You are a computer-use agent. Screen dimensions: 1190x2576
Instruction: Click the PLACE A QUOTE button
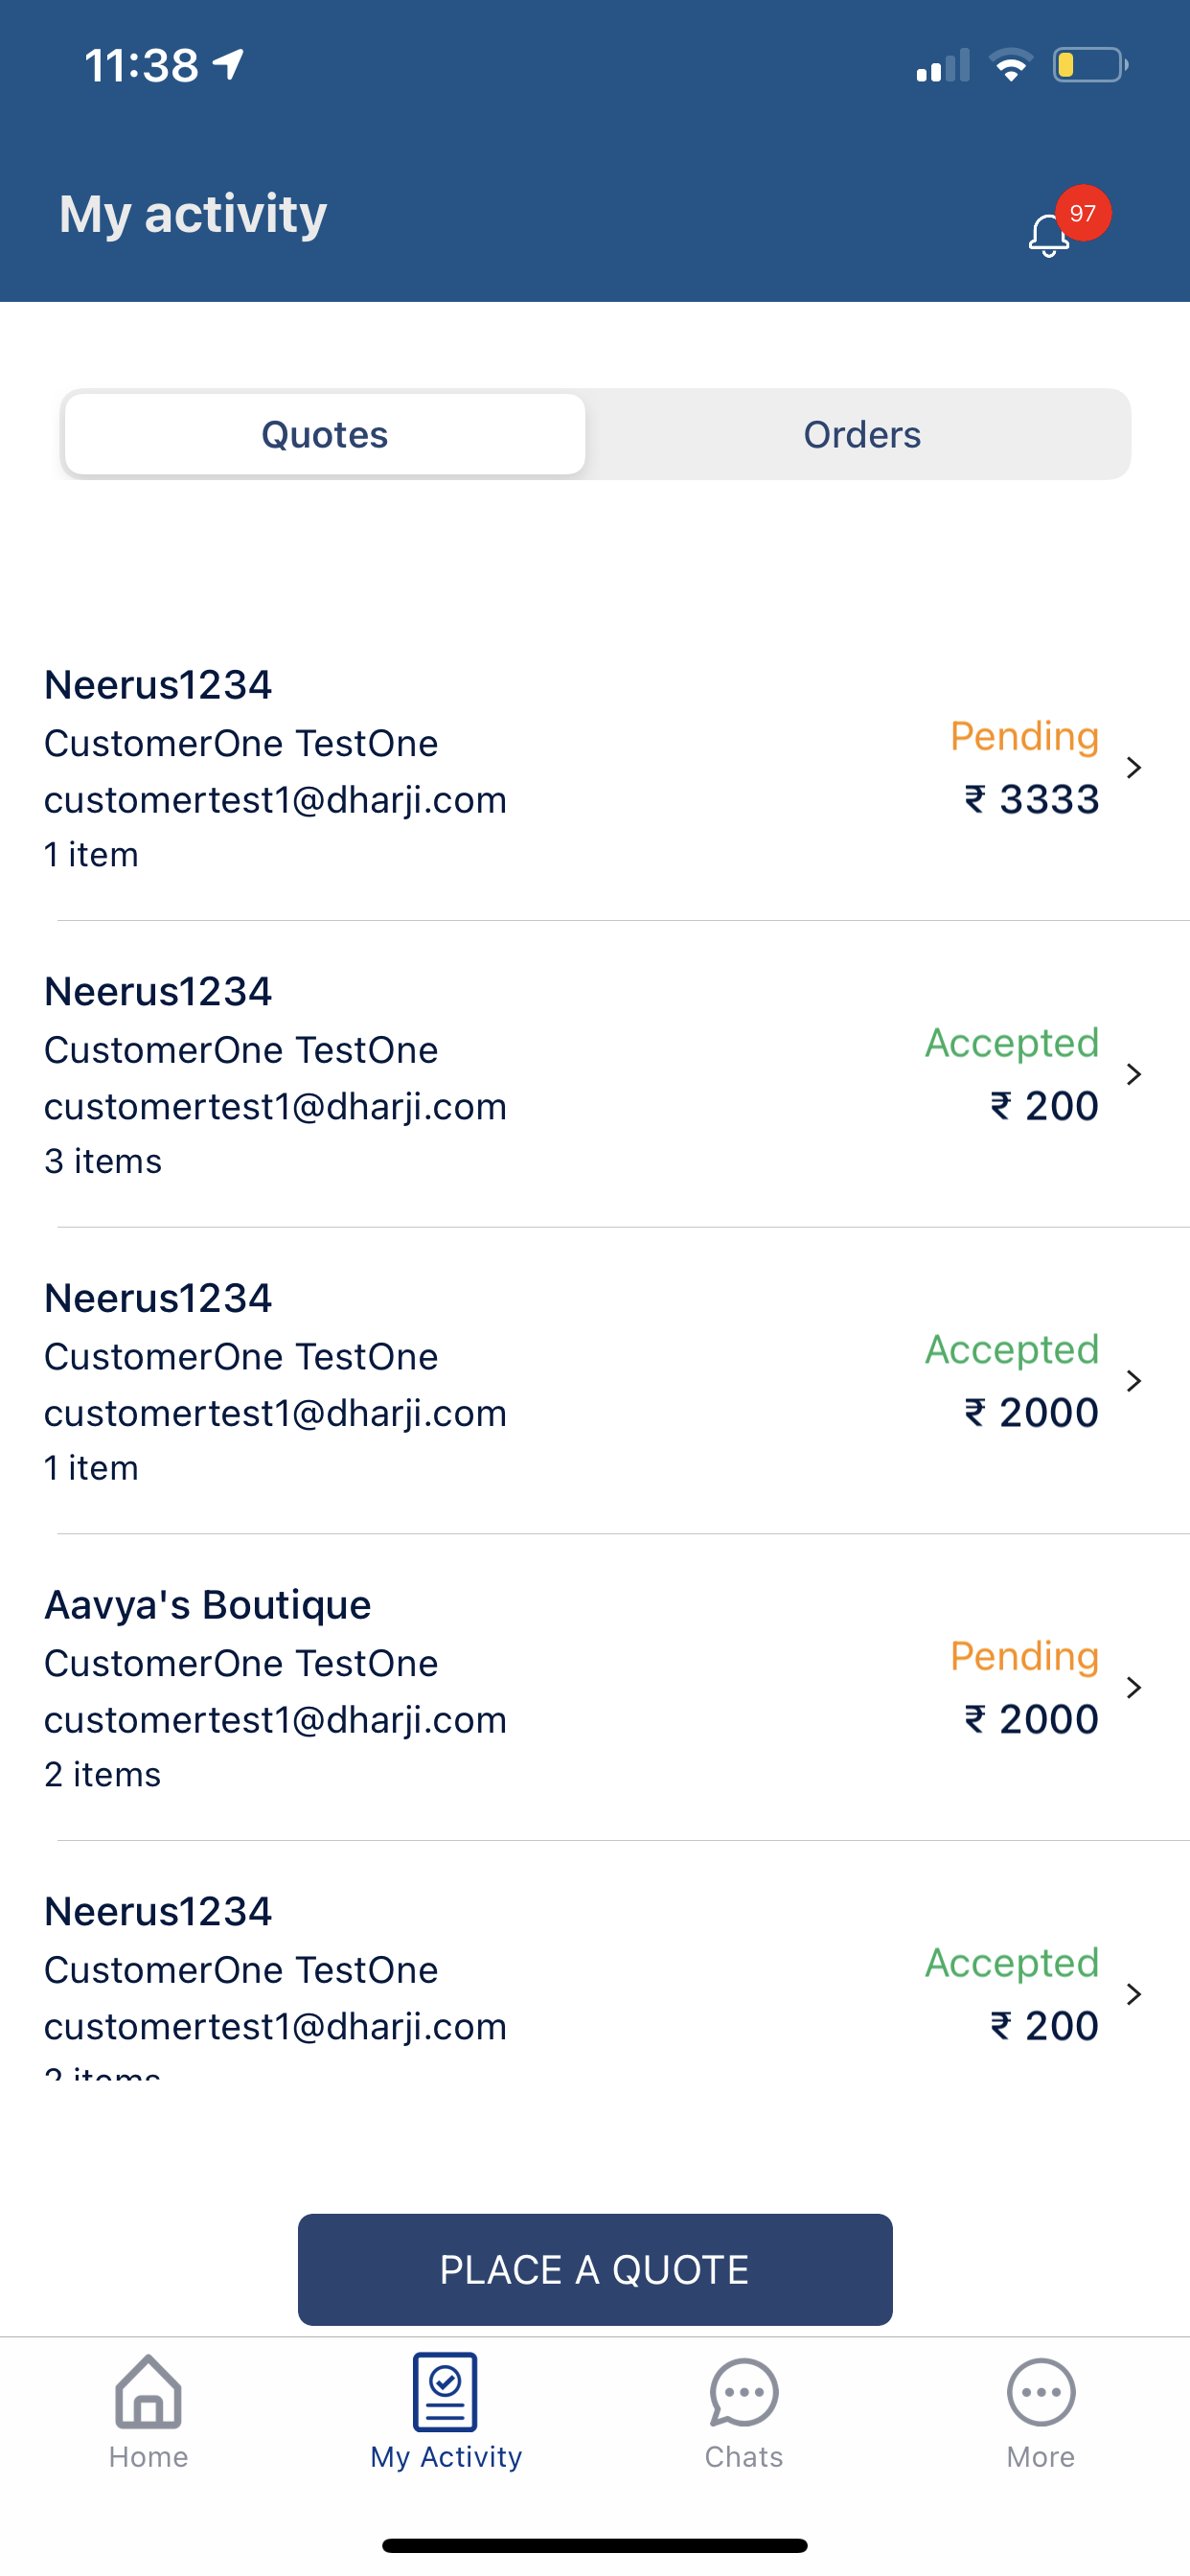pyautogui.click(x=595, y=2269)
